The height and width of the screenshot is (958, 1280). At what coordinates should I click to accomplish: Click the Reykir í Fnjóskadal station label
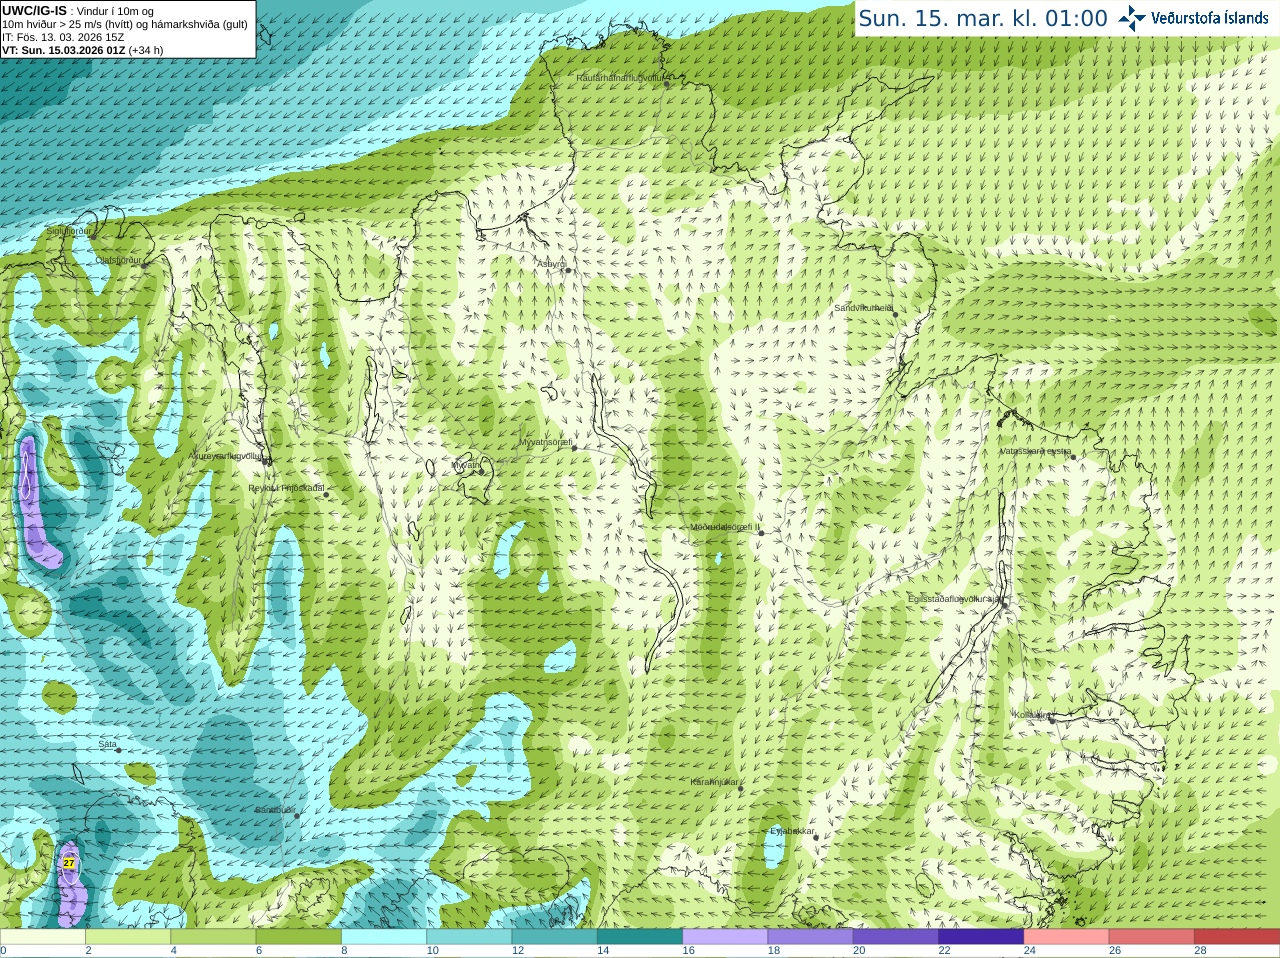tap(286, 489)
